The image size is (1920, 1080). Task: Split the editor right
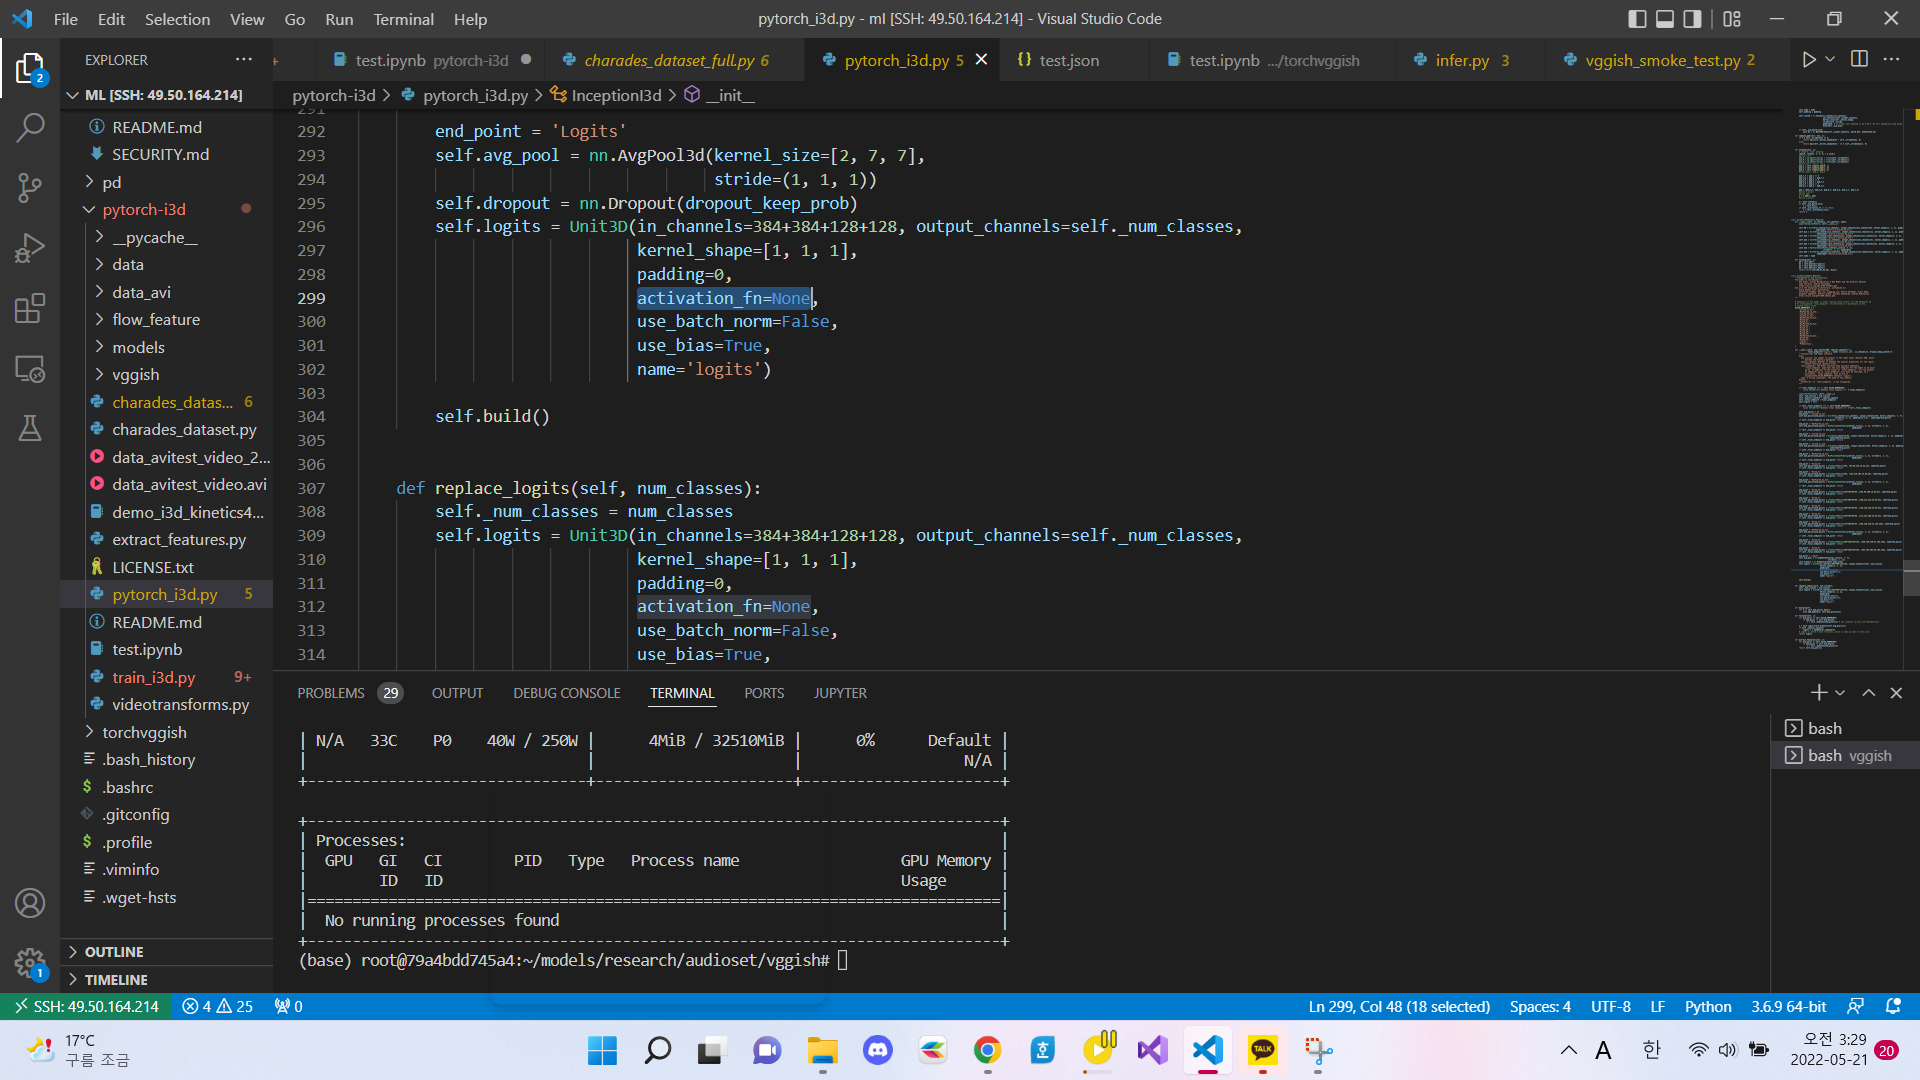(x=1859, y=60)
